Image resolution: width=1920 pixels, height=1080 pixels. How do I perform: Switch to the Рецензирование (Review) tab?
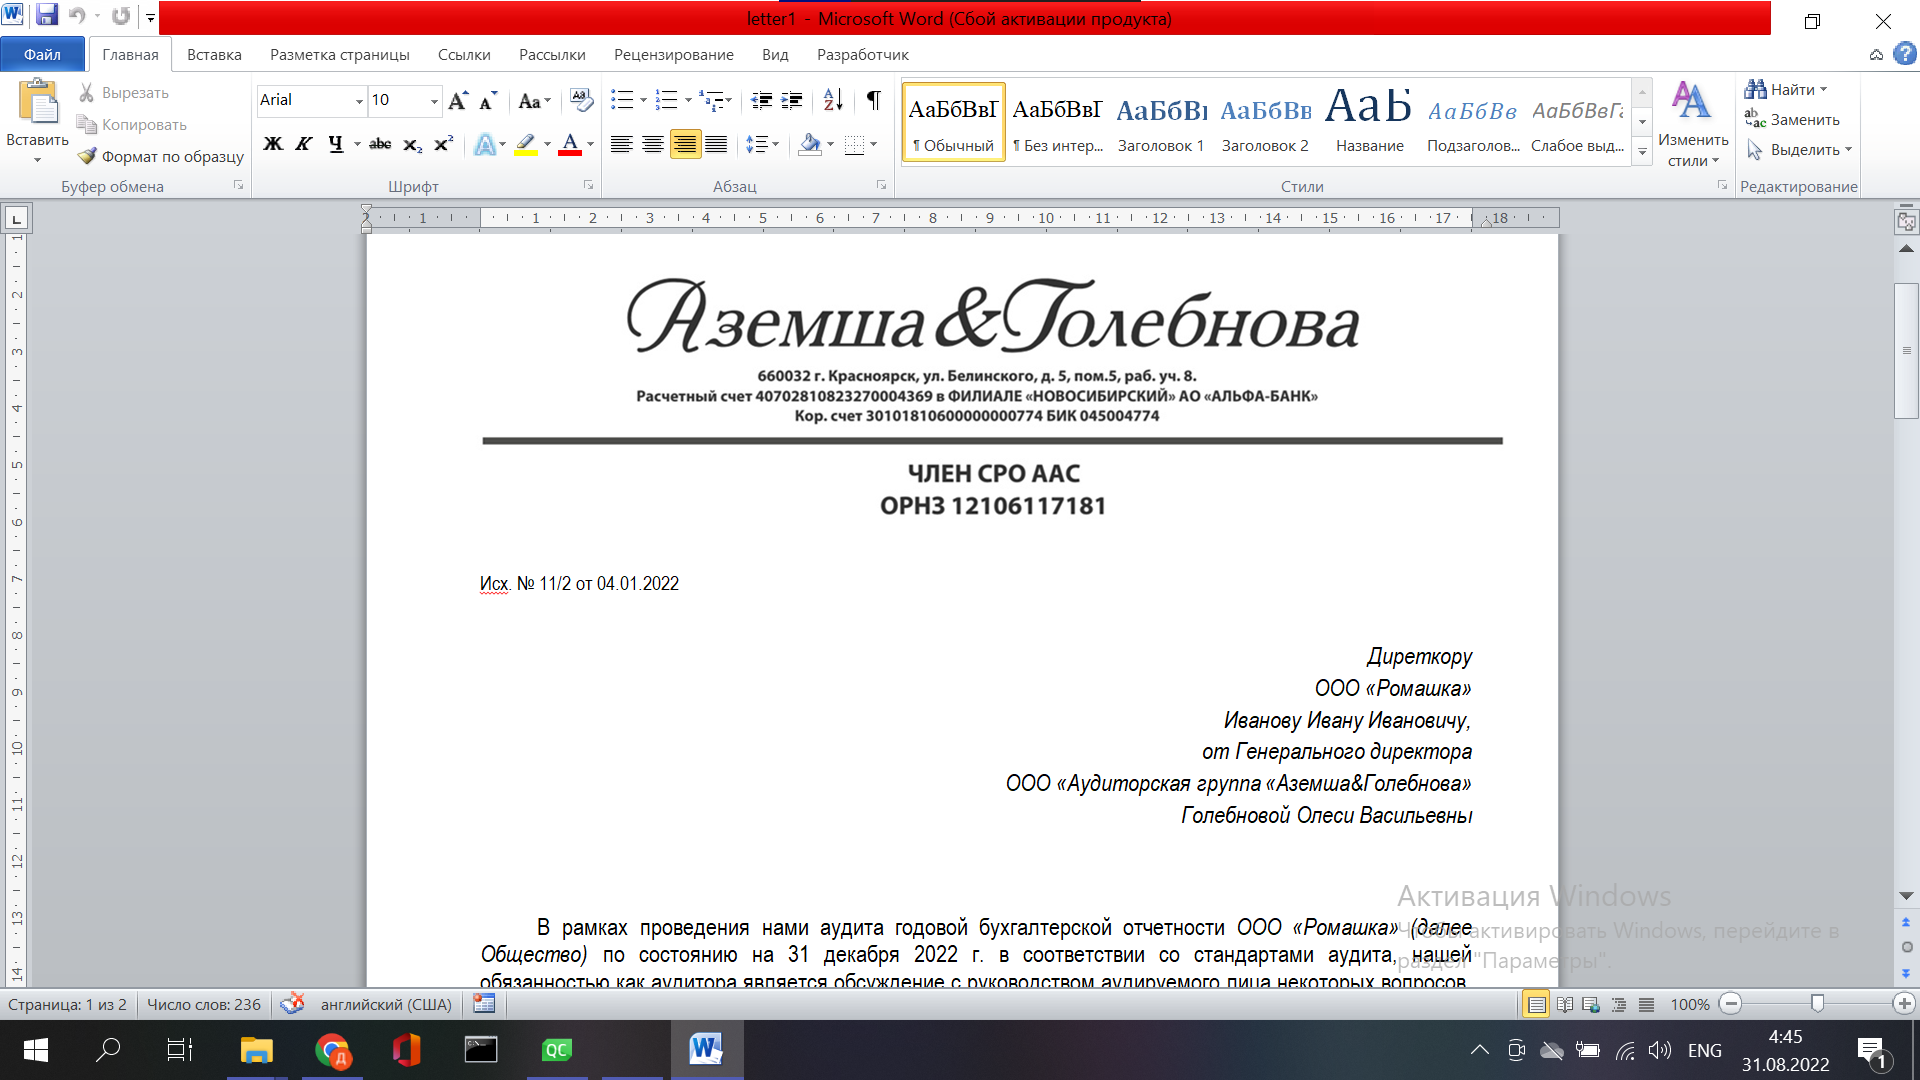673,54
